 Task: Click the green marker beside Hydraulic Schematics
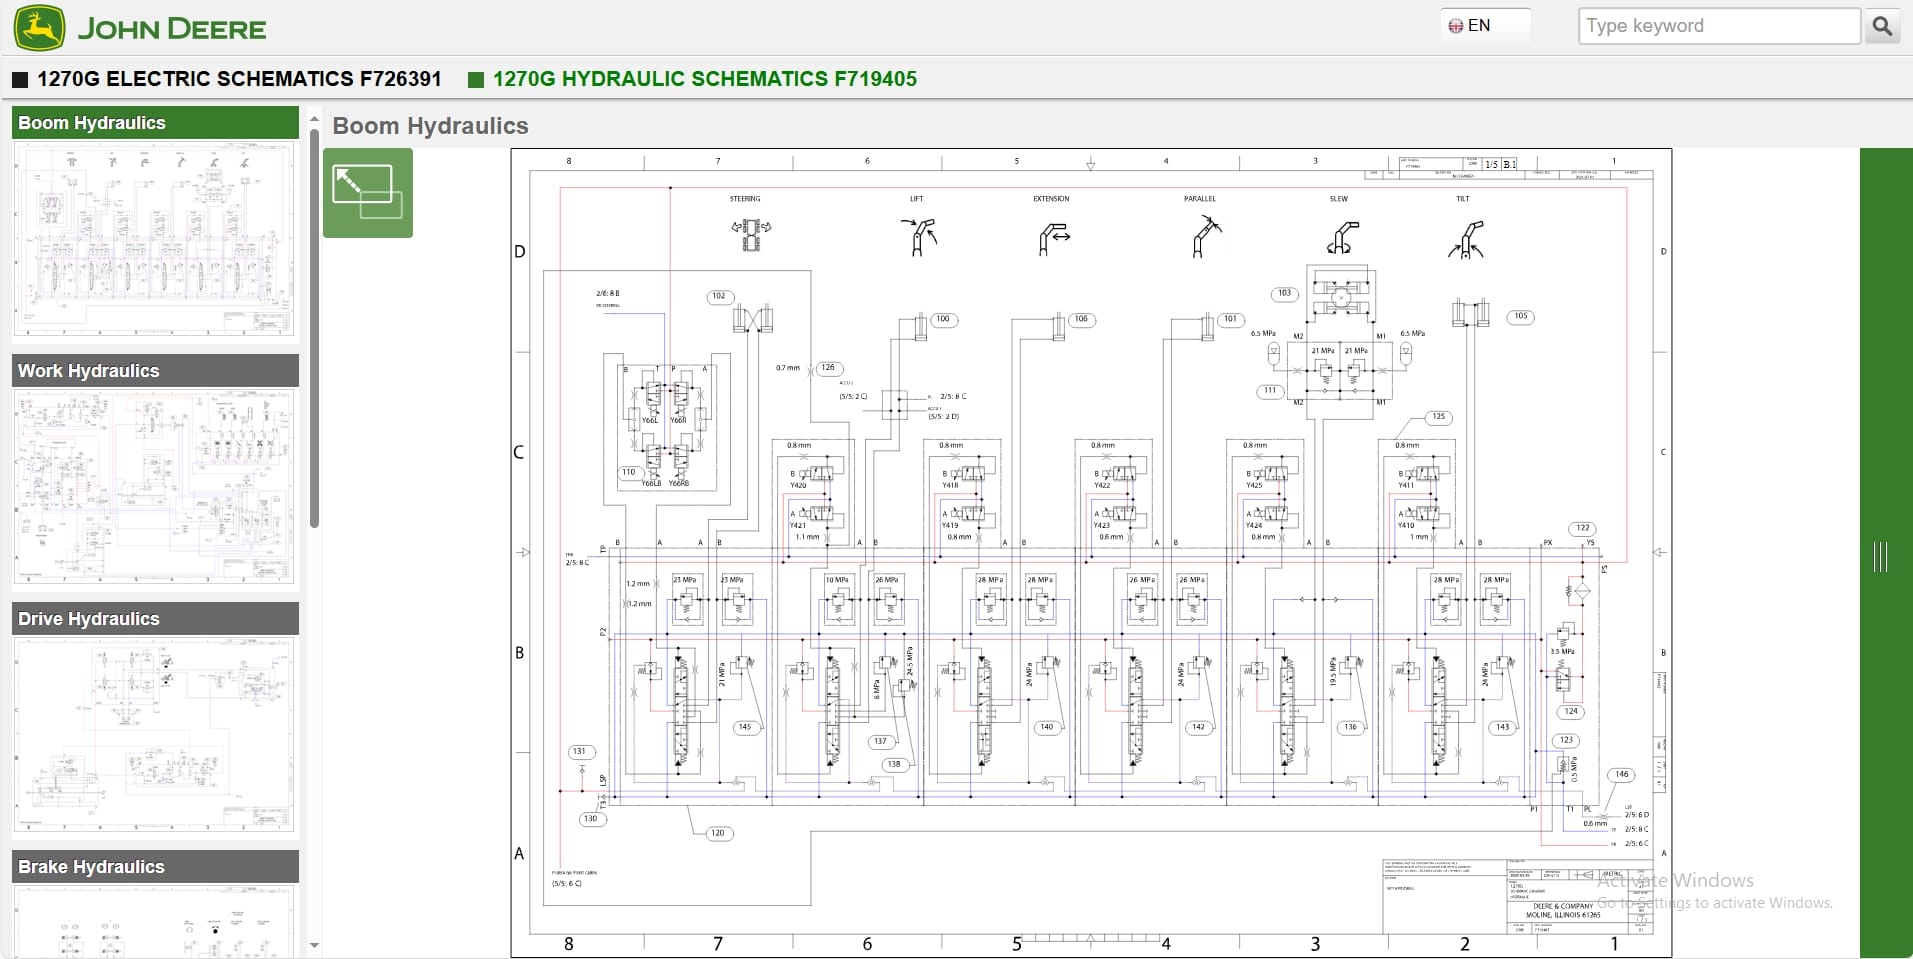pos(476,78)
